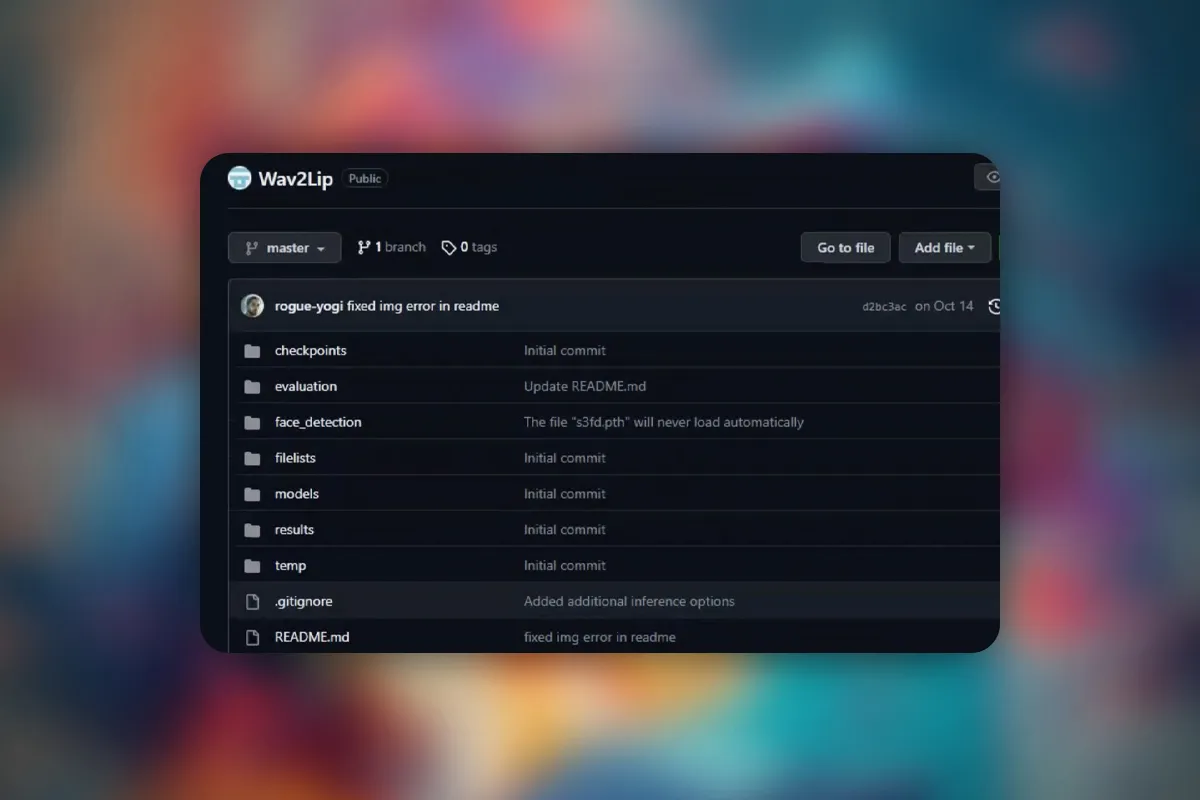Screen dimensions: 1200x800
Task: Open the face_detection folder
Action: (x=318, y=422)
